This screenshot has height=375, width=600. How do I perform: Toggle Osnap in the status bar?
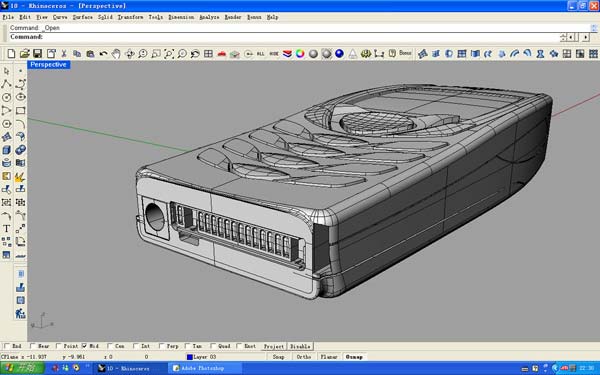click(354, 357)
